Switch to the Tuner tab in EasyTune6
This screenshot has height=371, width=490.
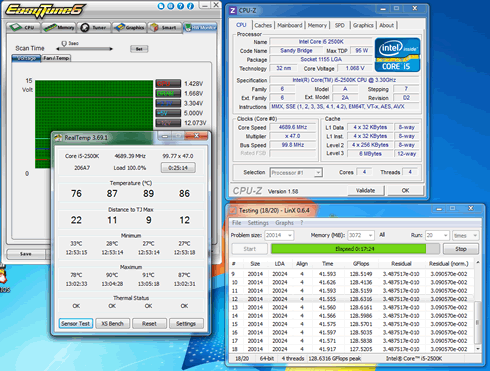click(94, 27)
